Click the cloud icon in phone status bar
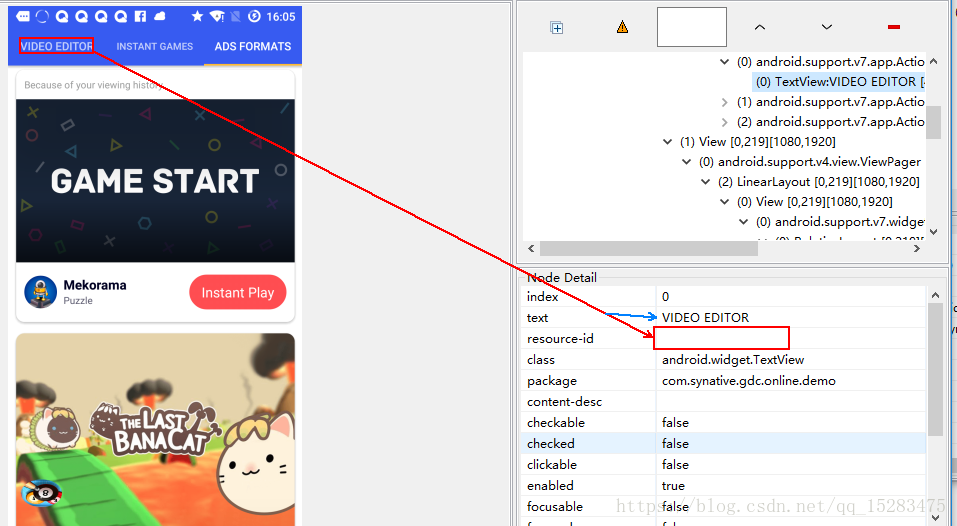Viewport: 957px width, 526px height. pos(160,16)
